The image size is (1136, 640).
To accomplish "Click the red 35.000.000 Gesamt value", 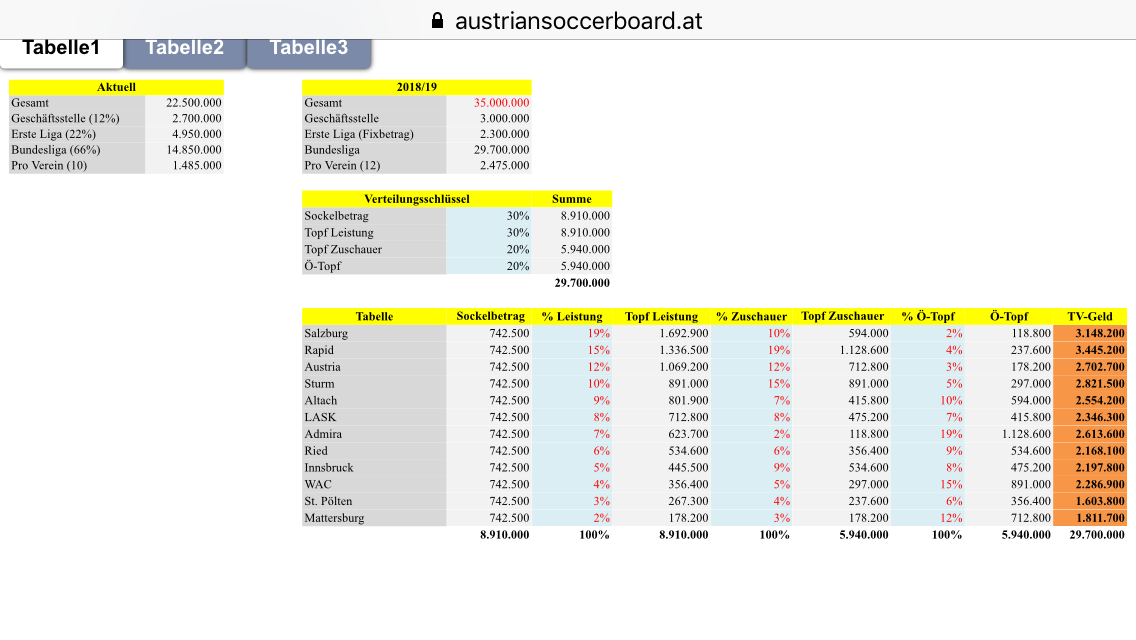I will [501, 103].
